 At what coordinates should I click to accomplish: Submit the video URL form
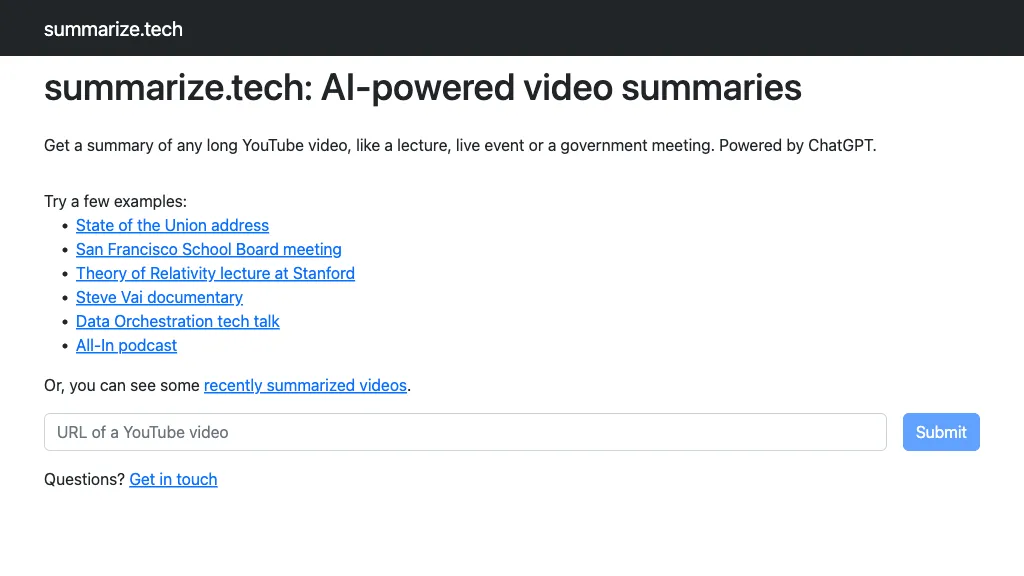pyautogui.click(x=940, y=432)
